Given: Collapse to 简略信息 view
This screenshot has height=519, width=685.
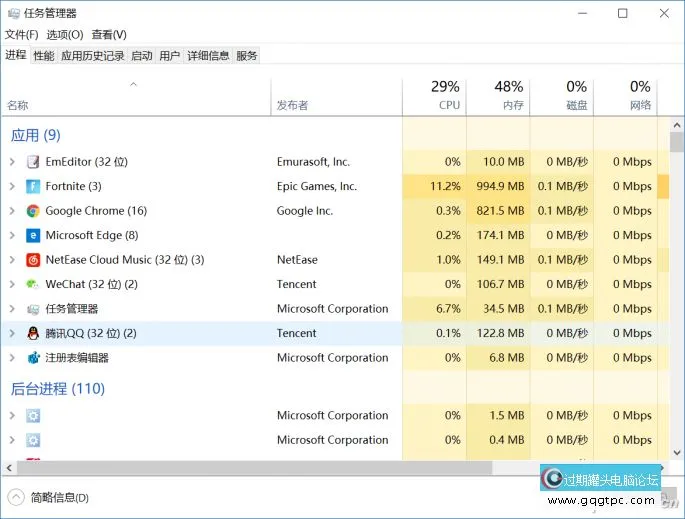Looking at the screenshot, I should coord(48,497).
